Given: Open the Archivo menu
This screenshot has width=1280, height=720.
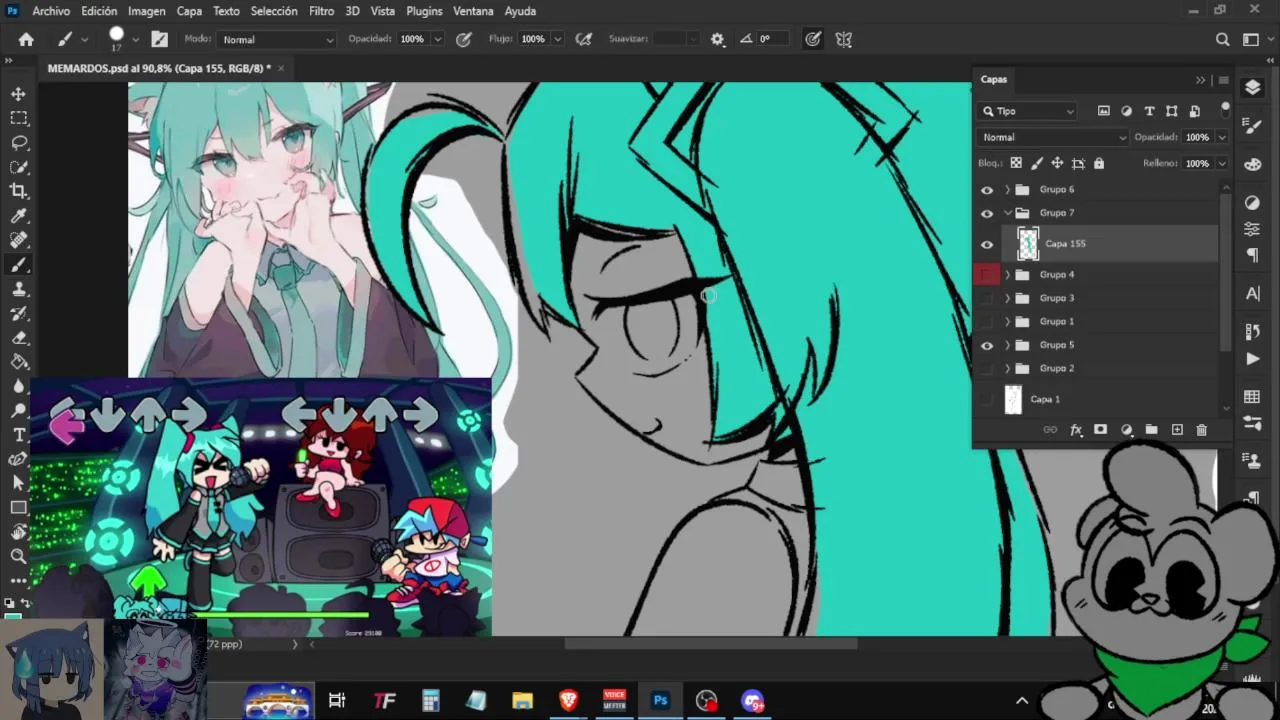Looking at the screenshot, I should (51, 11).
